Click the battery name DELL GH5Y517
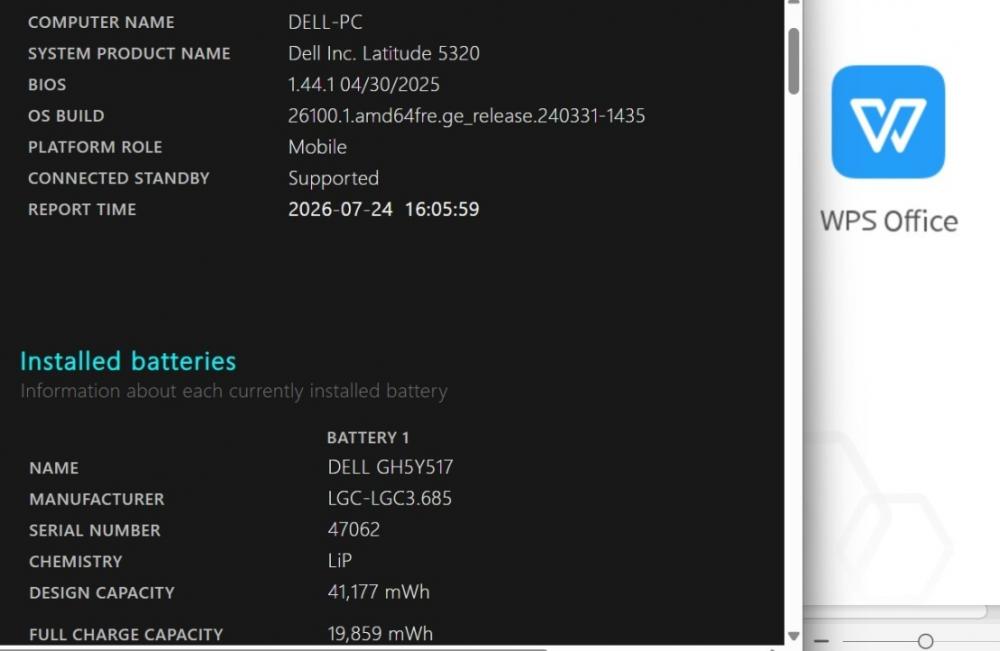1000x651 pixels. click(x=390, y=467)
